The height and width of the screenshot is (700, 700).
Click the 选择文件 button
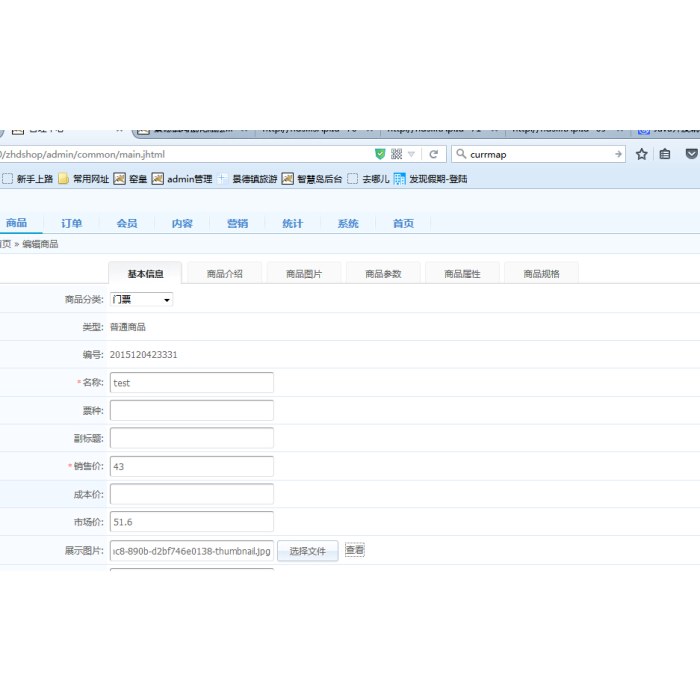tap(308, 551)
